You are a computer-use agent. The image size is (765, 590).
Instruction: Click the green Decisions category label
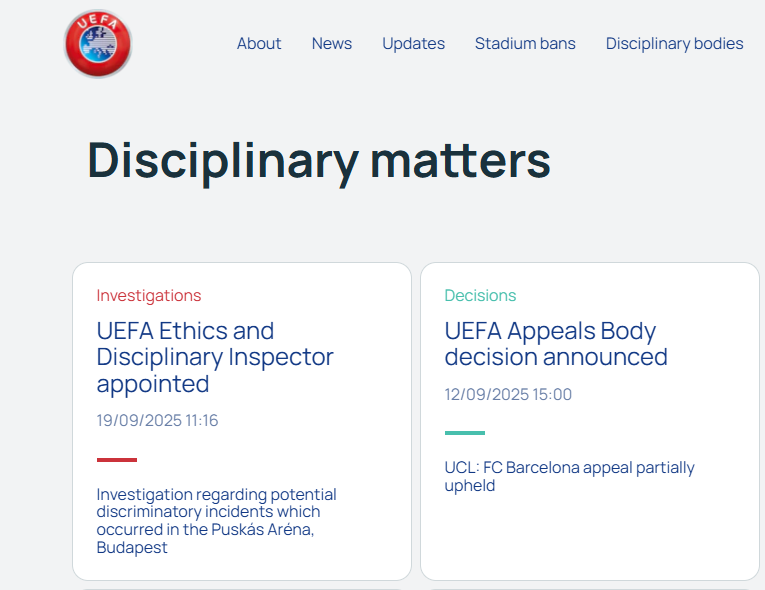pyautogui.click(x=480, y=296)
